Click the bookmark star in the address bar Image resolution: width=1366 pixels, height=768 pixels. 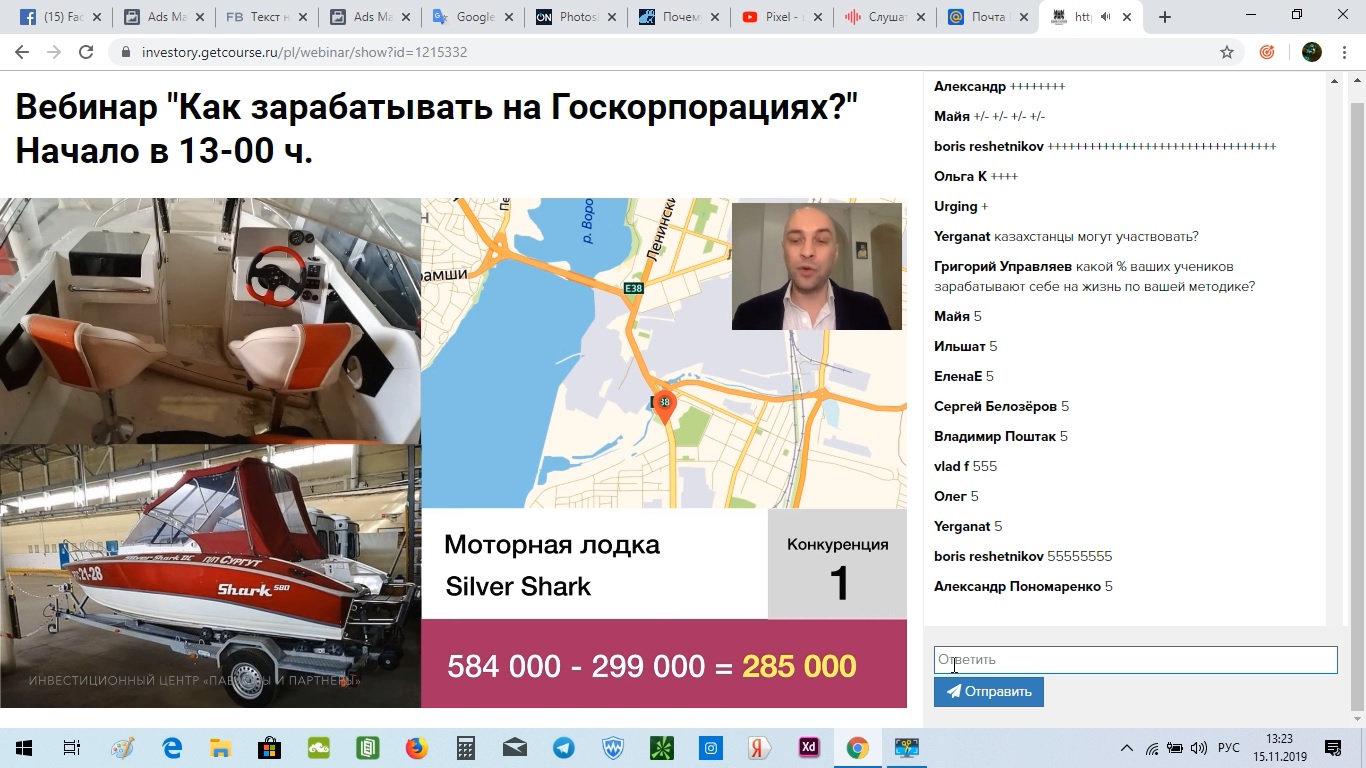pos(1227,51)
